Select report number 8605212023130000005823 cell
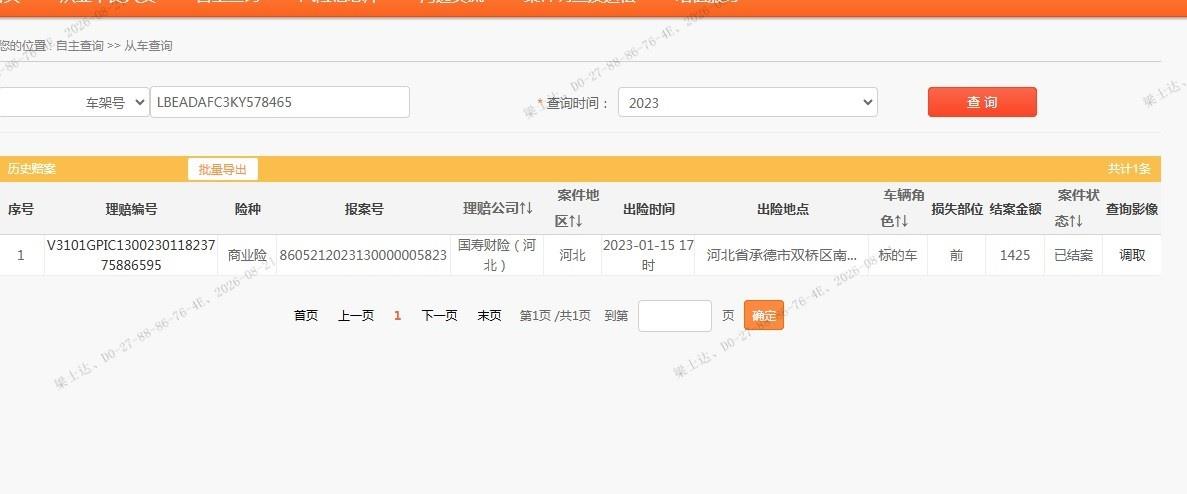Image resolution: width=1187 pixels, height=494 pixels. [363, 255]
